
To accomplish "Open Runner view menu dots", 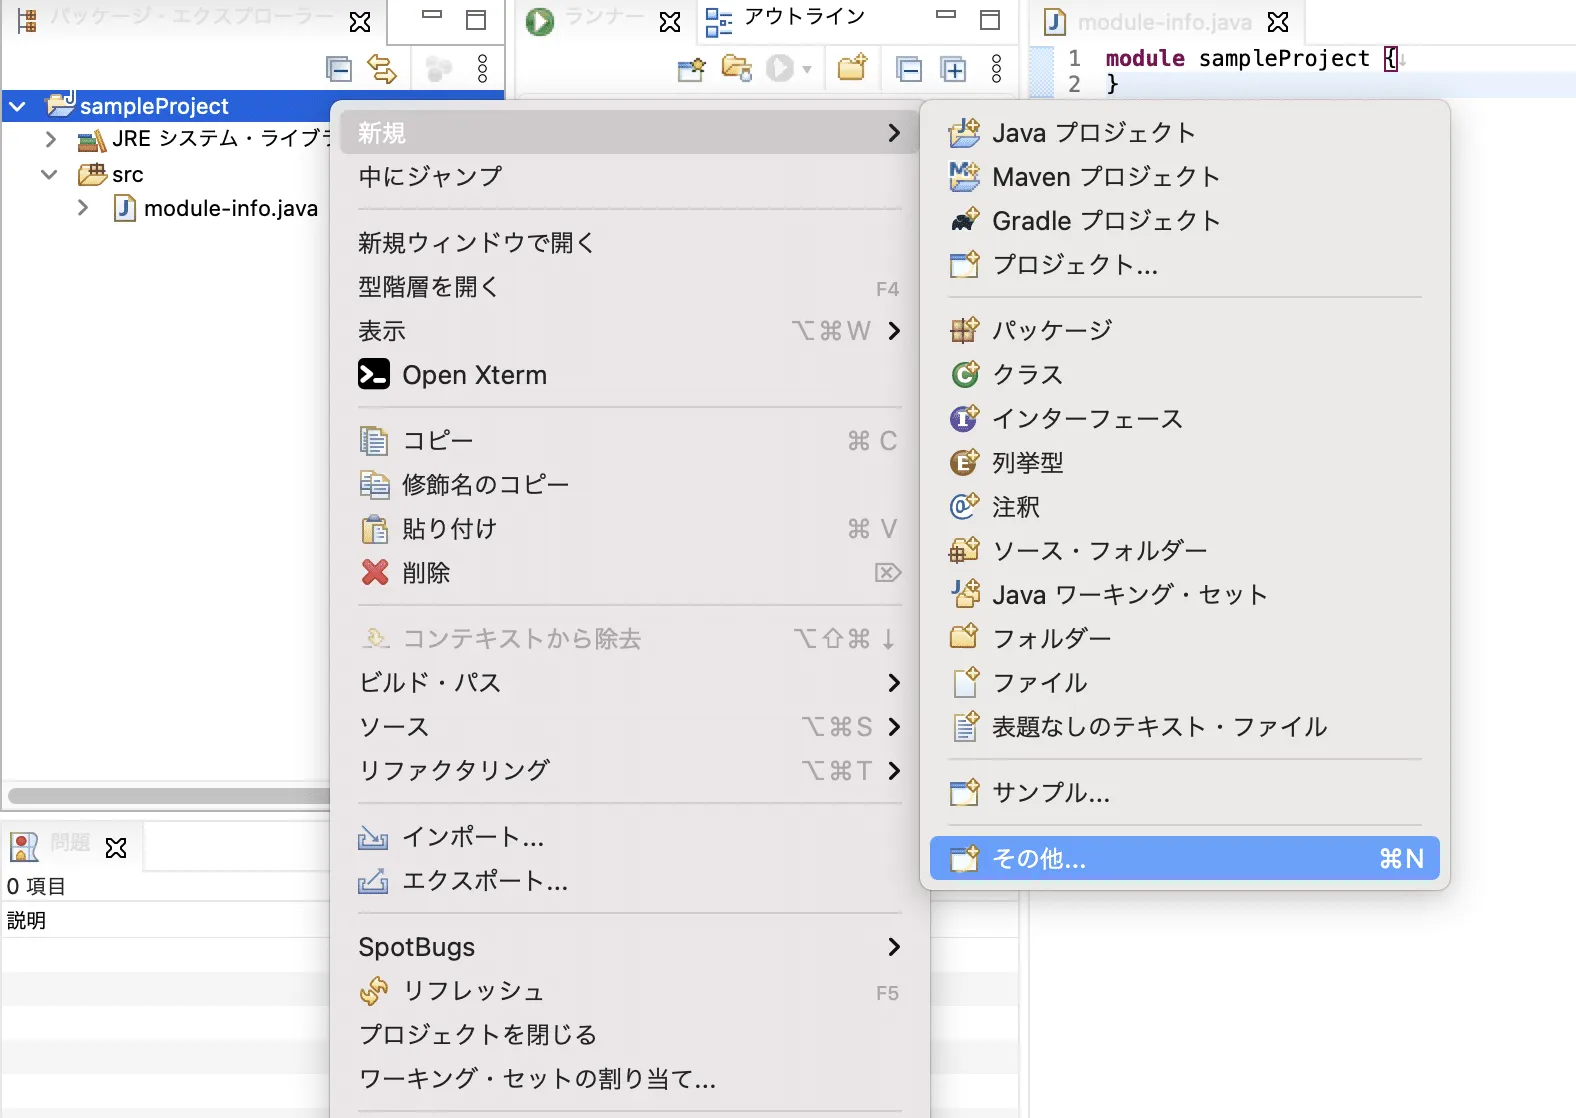I will point(996,69).
